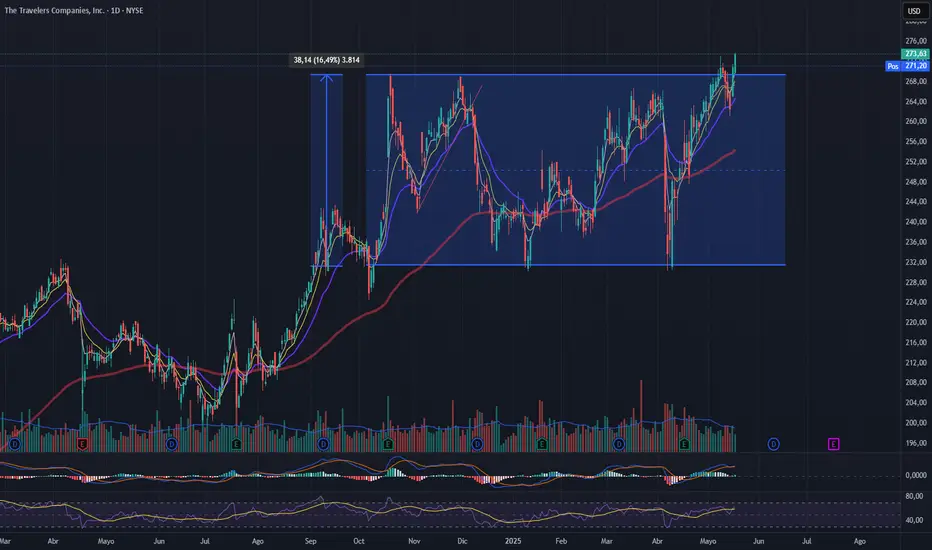Image resolution: width=932 pixels, height=550 pixels.
Task: Click the Oct label on time axis
Action: point(359,541)
